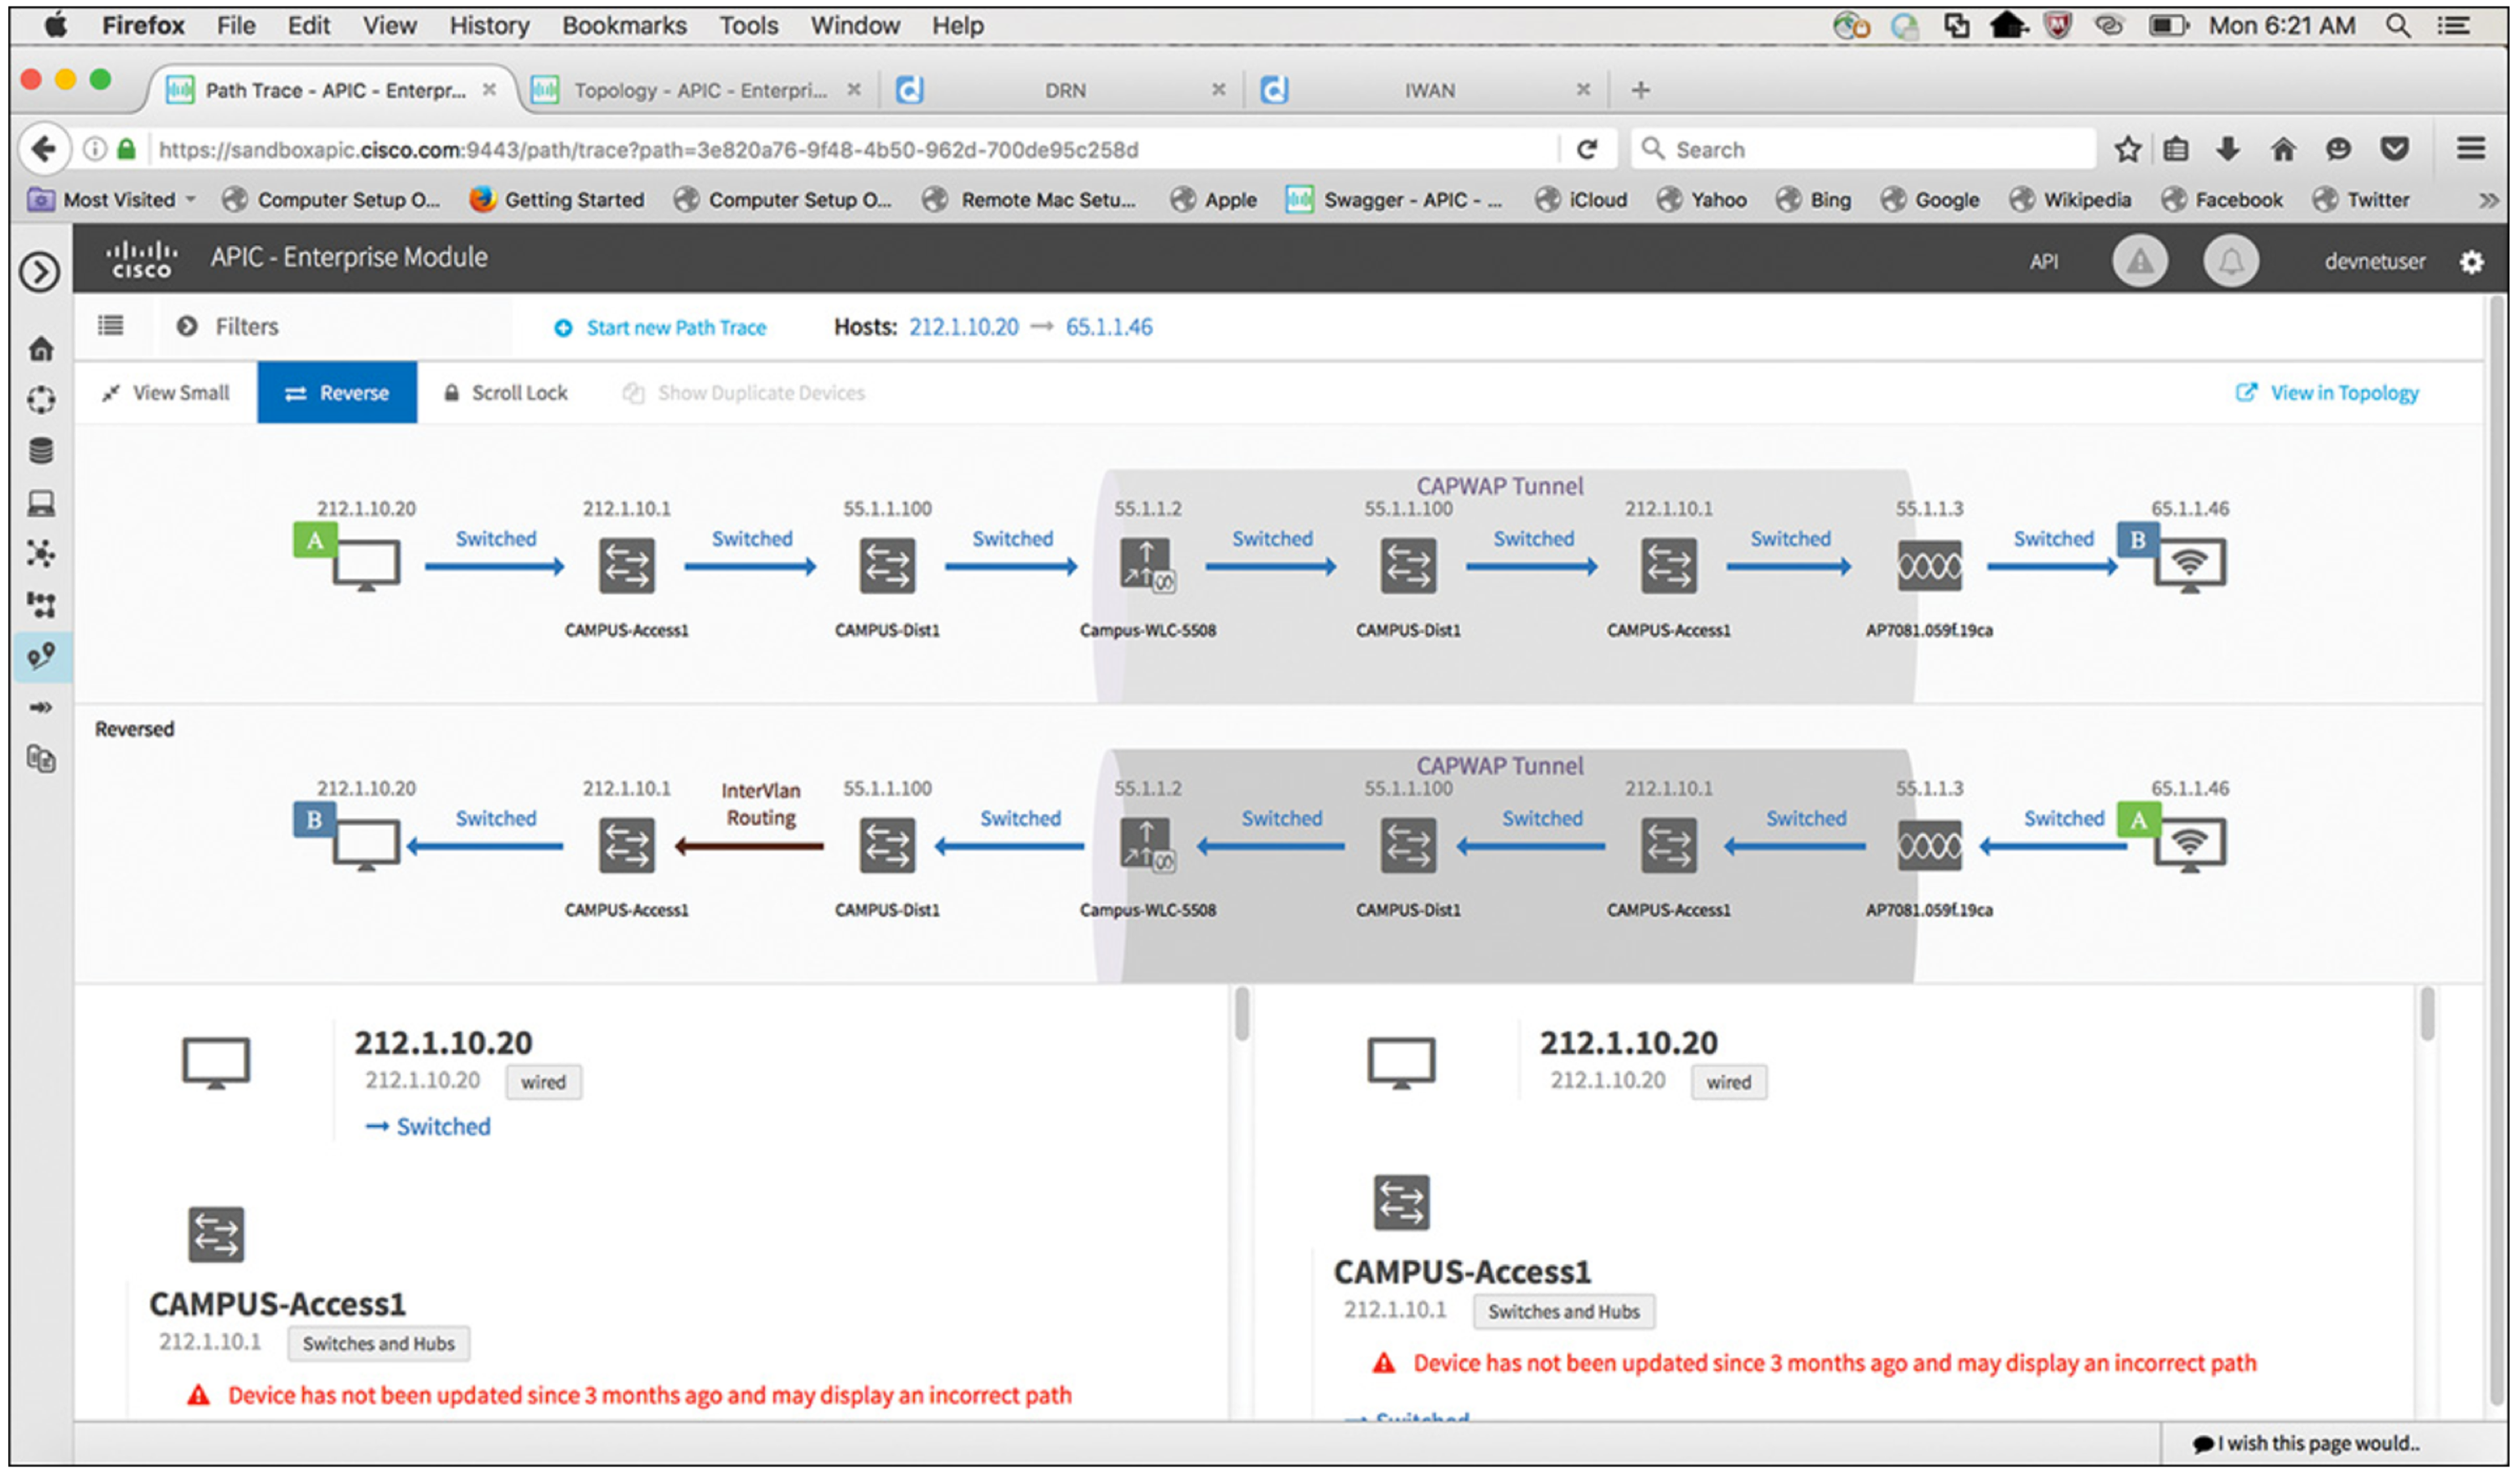Viewport: 2520px width, 1473px height.
Task: Expand the Filters panel
Action: (228, 326)
